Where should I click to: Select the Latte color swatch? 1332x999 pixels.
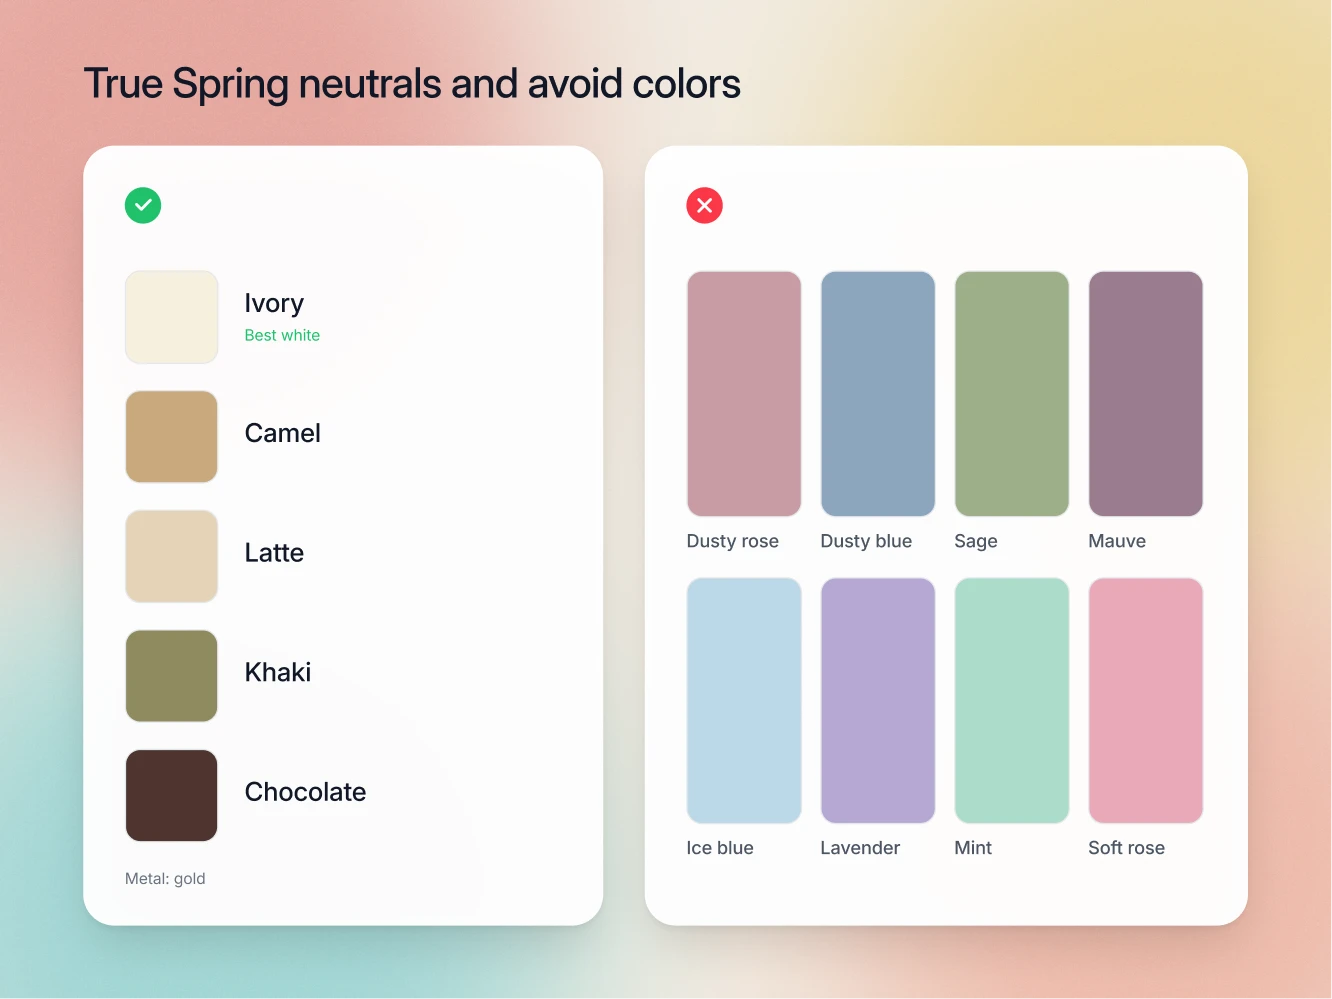[172, 556]
